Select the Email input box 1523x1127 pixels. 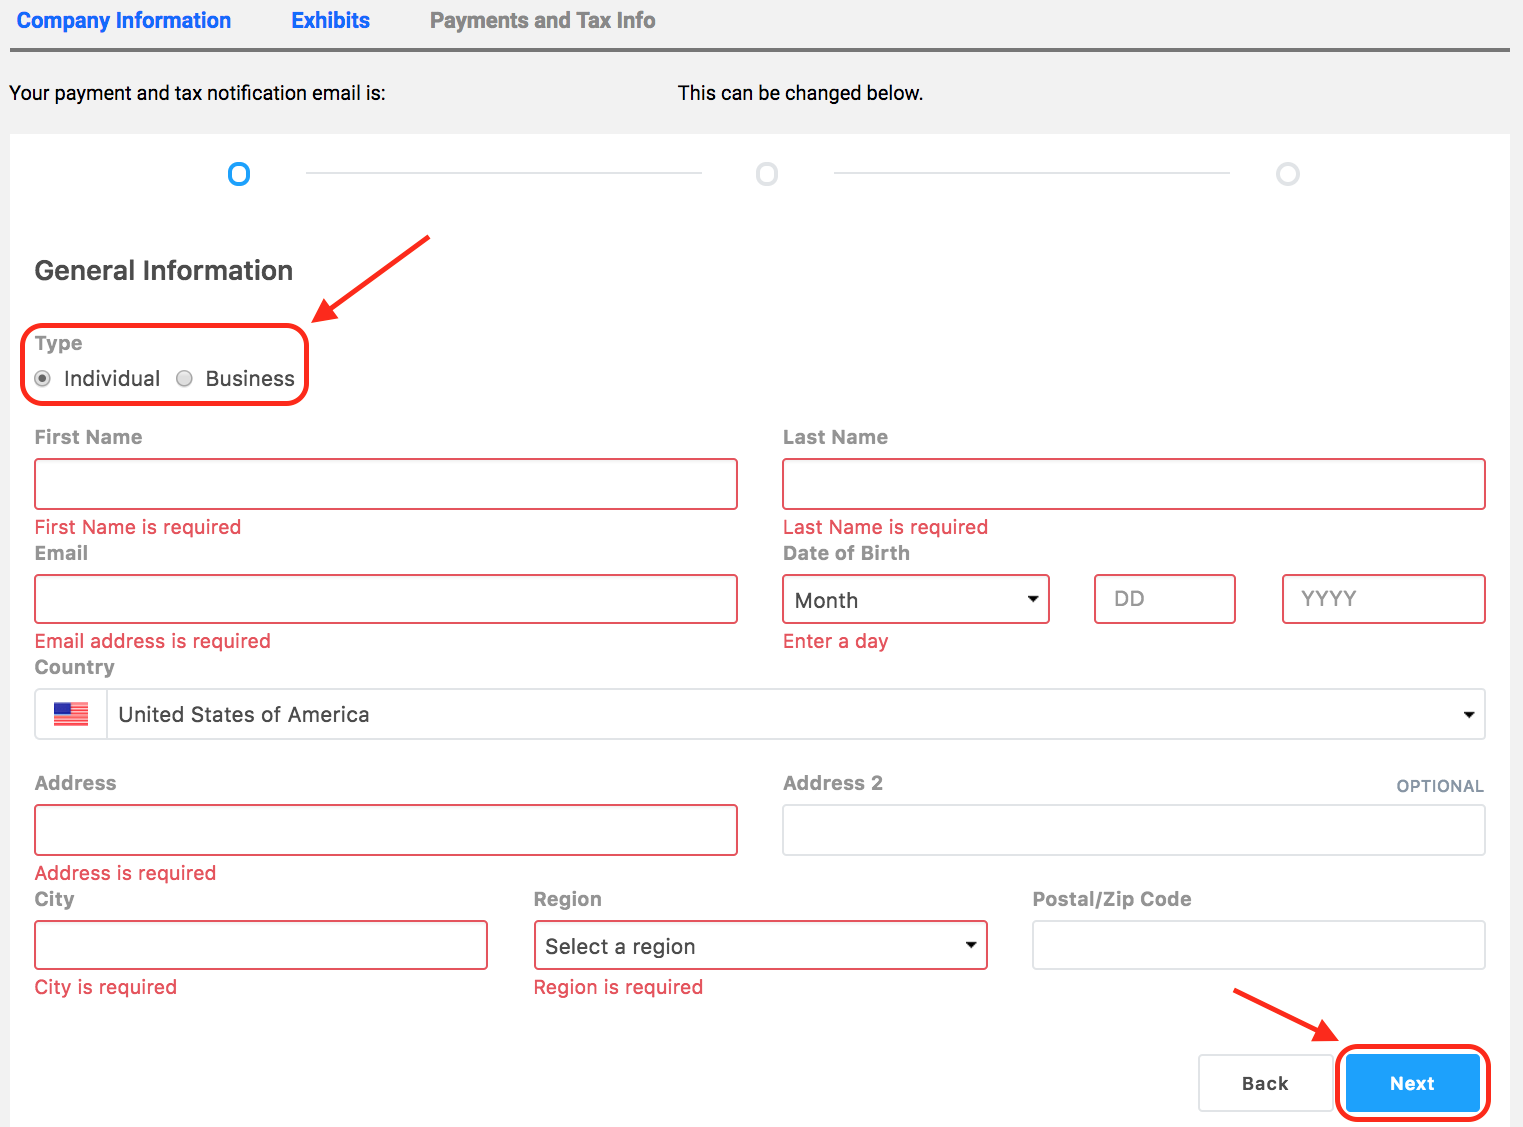[x=386, y=599]
